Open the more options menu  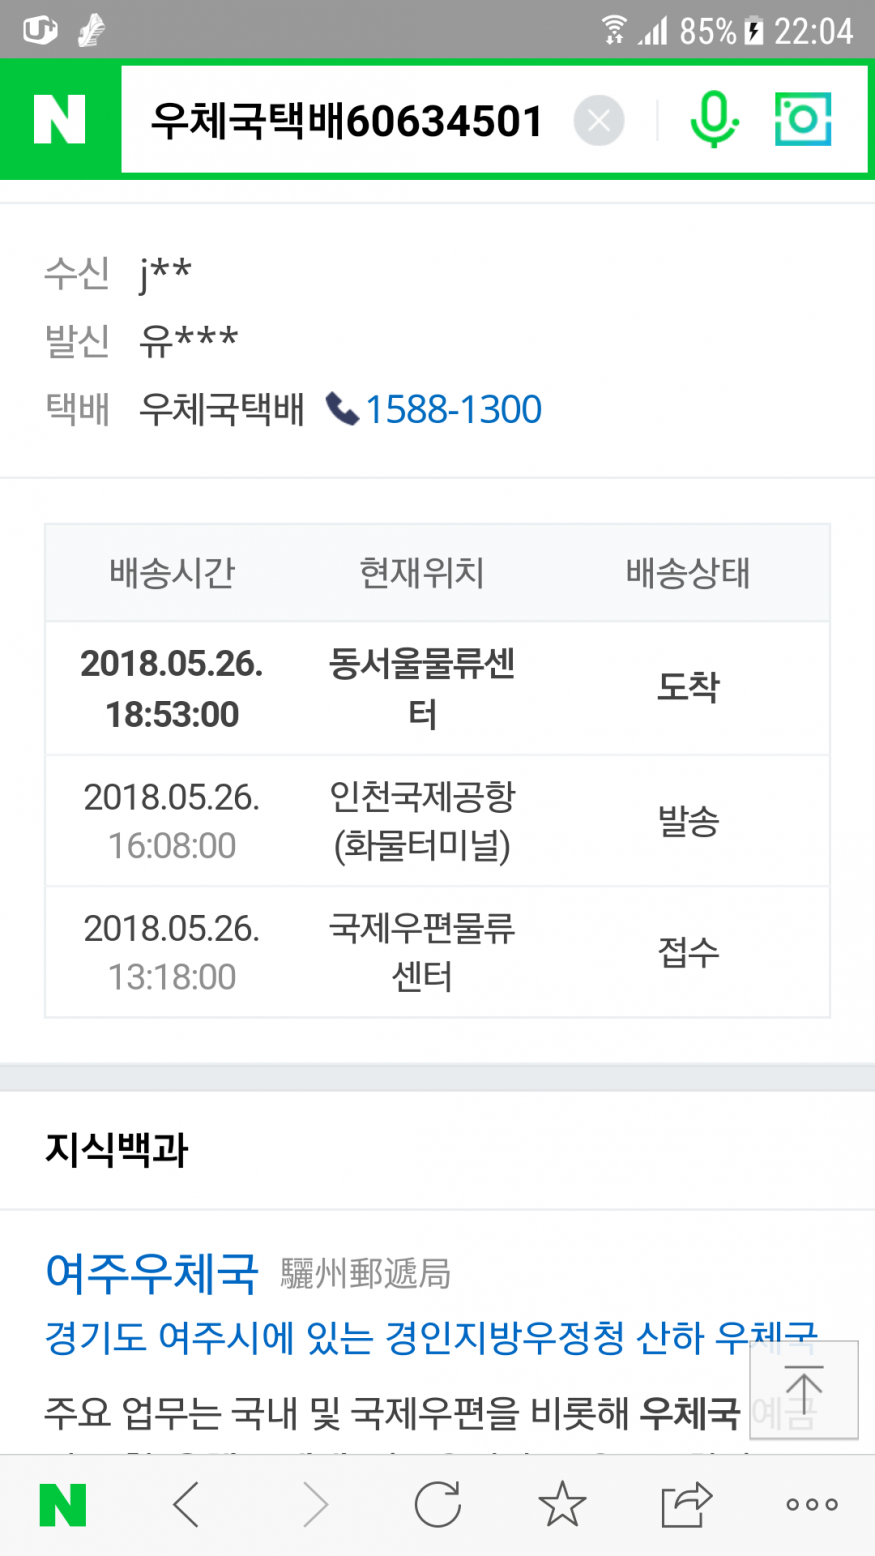(x=811, y=1504)
